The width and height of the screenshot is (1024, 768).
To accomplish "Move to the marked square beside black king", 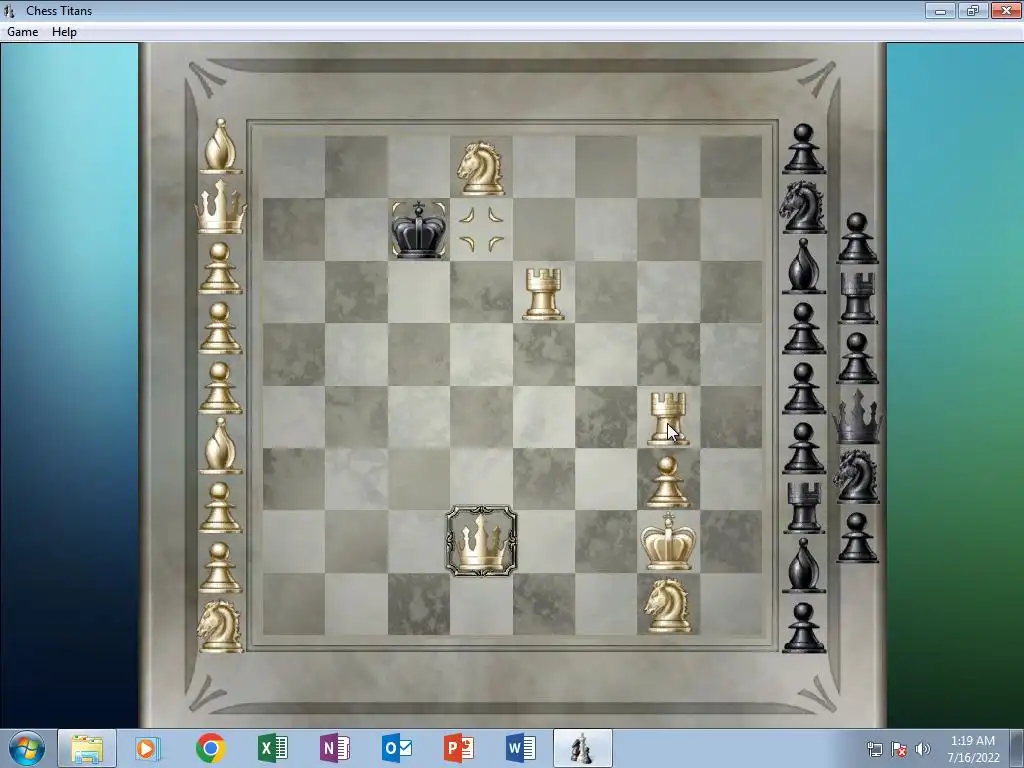I will click(x=481, y=229).
